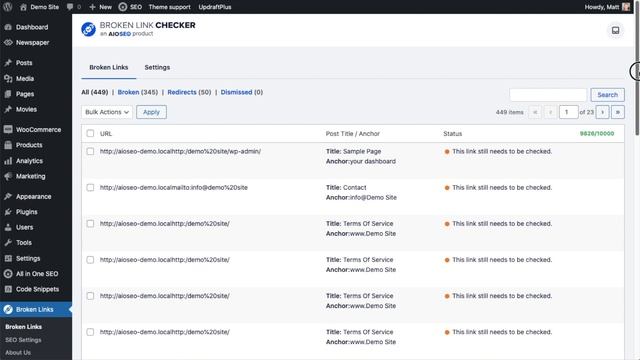This screenshot has height=360, width=640.
Task: Click the Broken Links sidebar icon
Action: coord(8,309)
